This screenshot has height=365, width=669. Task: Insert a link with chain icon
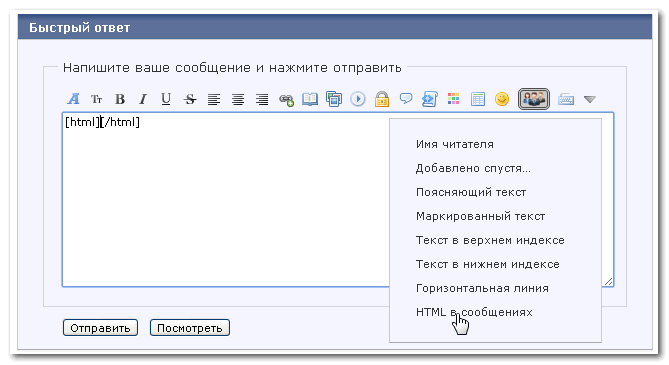286,100
